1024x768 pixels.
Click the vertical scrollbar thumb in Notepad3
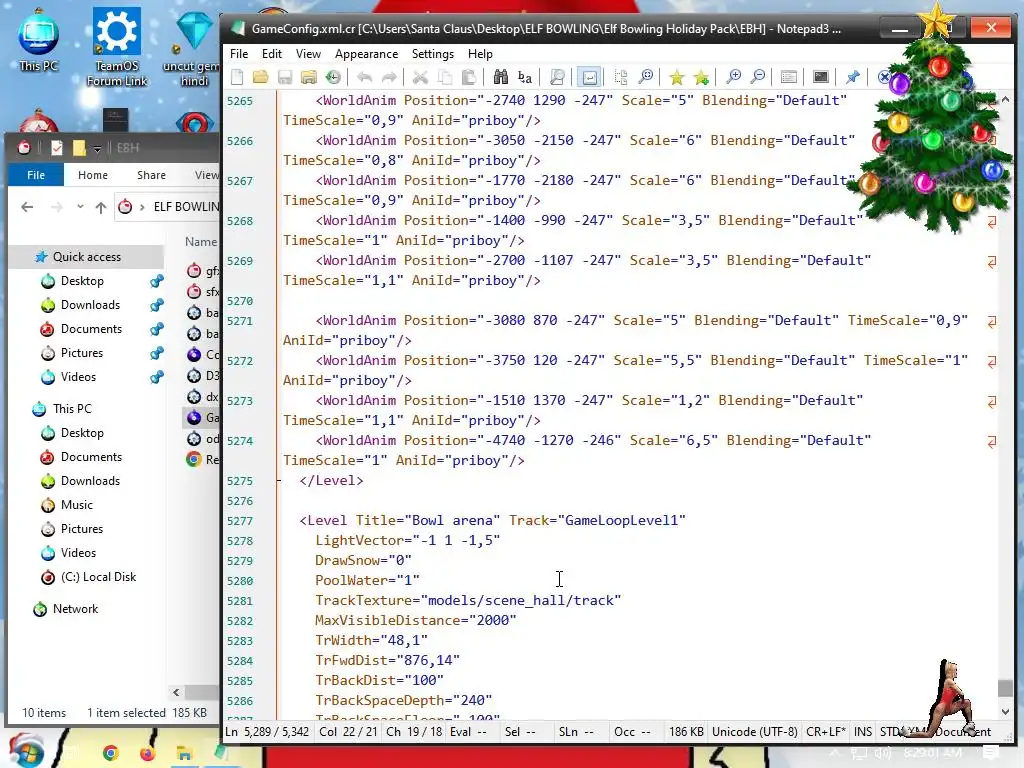[1005, 688]
